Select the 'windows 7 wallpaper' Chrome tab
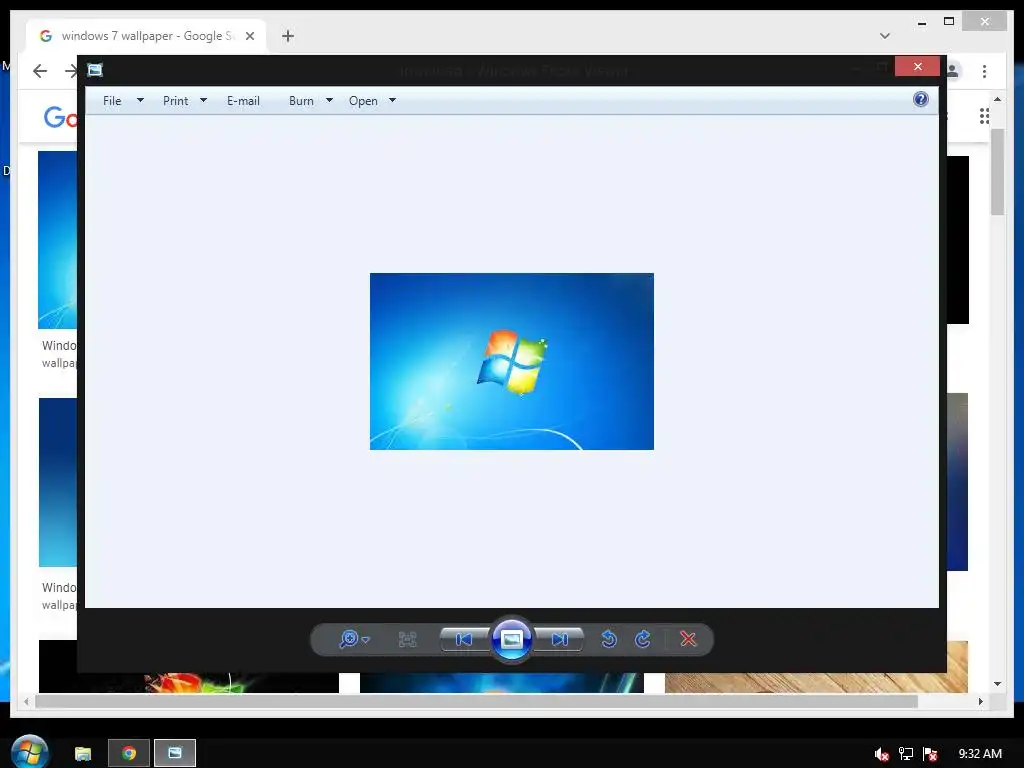This screenshot has width=1024, height=768. click(x=146, y=36)
